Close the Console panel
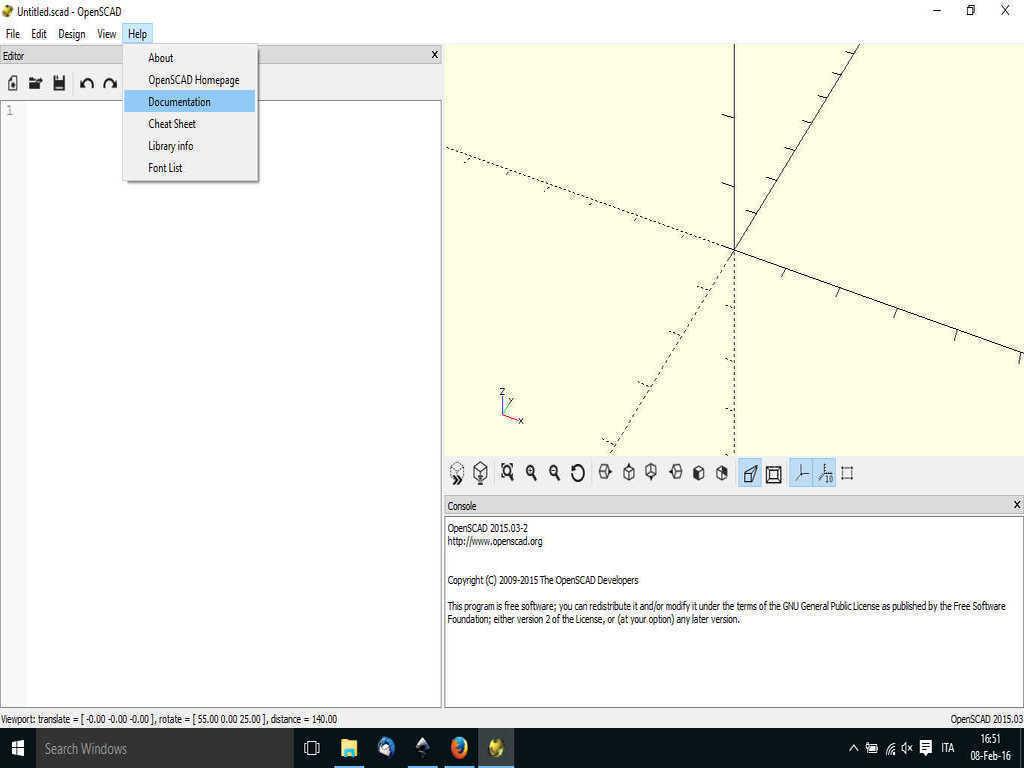1024x768 pixels. (x=1016, y=504)
